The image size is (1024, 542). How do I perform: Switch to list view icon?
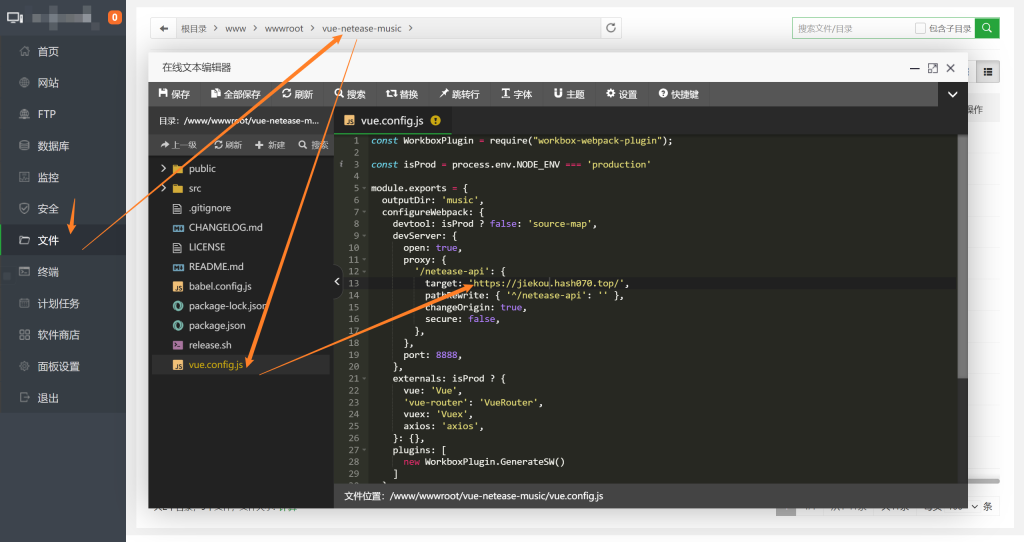tap(988, 72)
